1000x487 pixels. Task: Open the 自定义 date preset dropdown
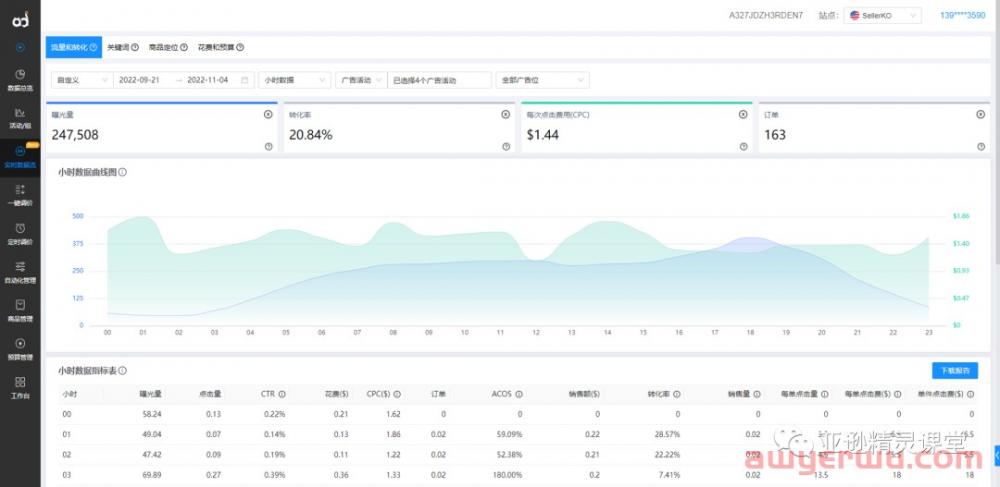click(82, 80)
